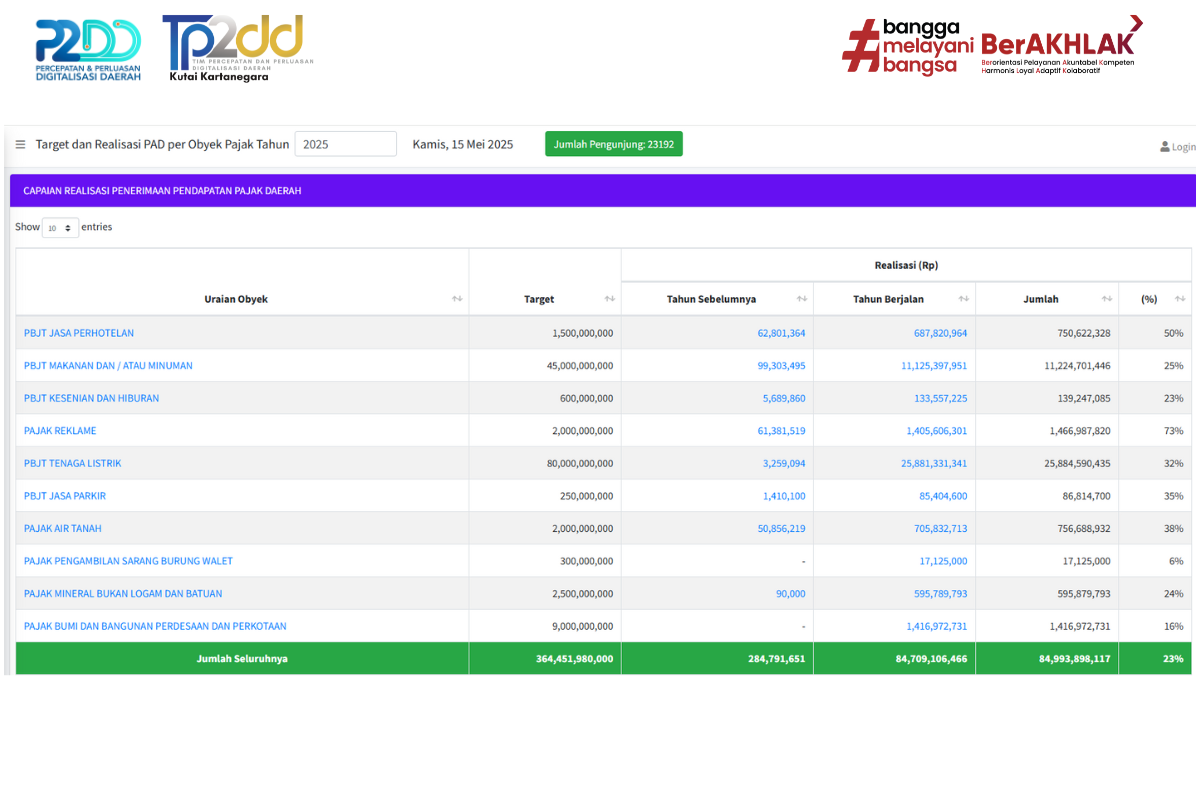Click the year 2025 input field
The image size is (1200, 800).
click(345, 144)
